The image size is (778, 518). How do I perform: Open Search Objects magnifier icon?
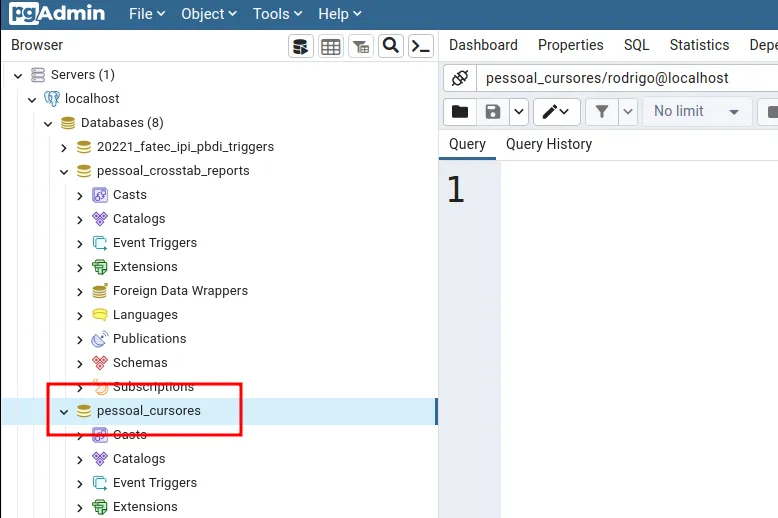tap(391, 47)
